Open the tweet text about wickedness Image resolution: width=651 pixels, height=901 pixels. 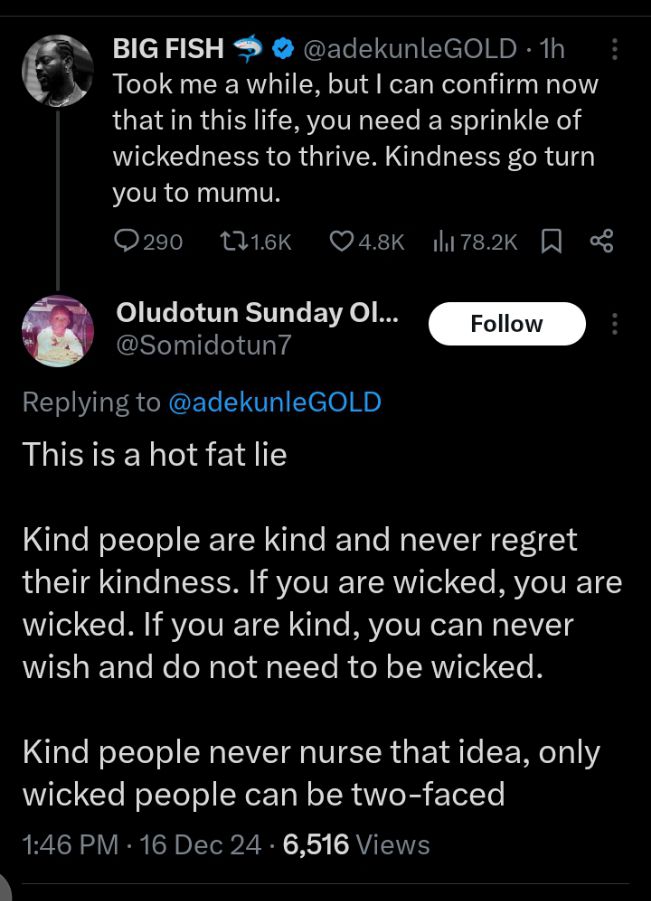(354, 139)
